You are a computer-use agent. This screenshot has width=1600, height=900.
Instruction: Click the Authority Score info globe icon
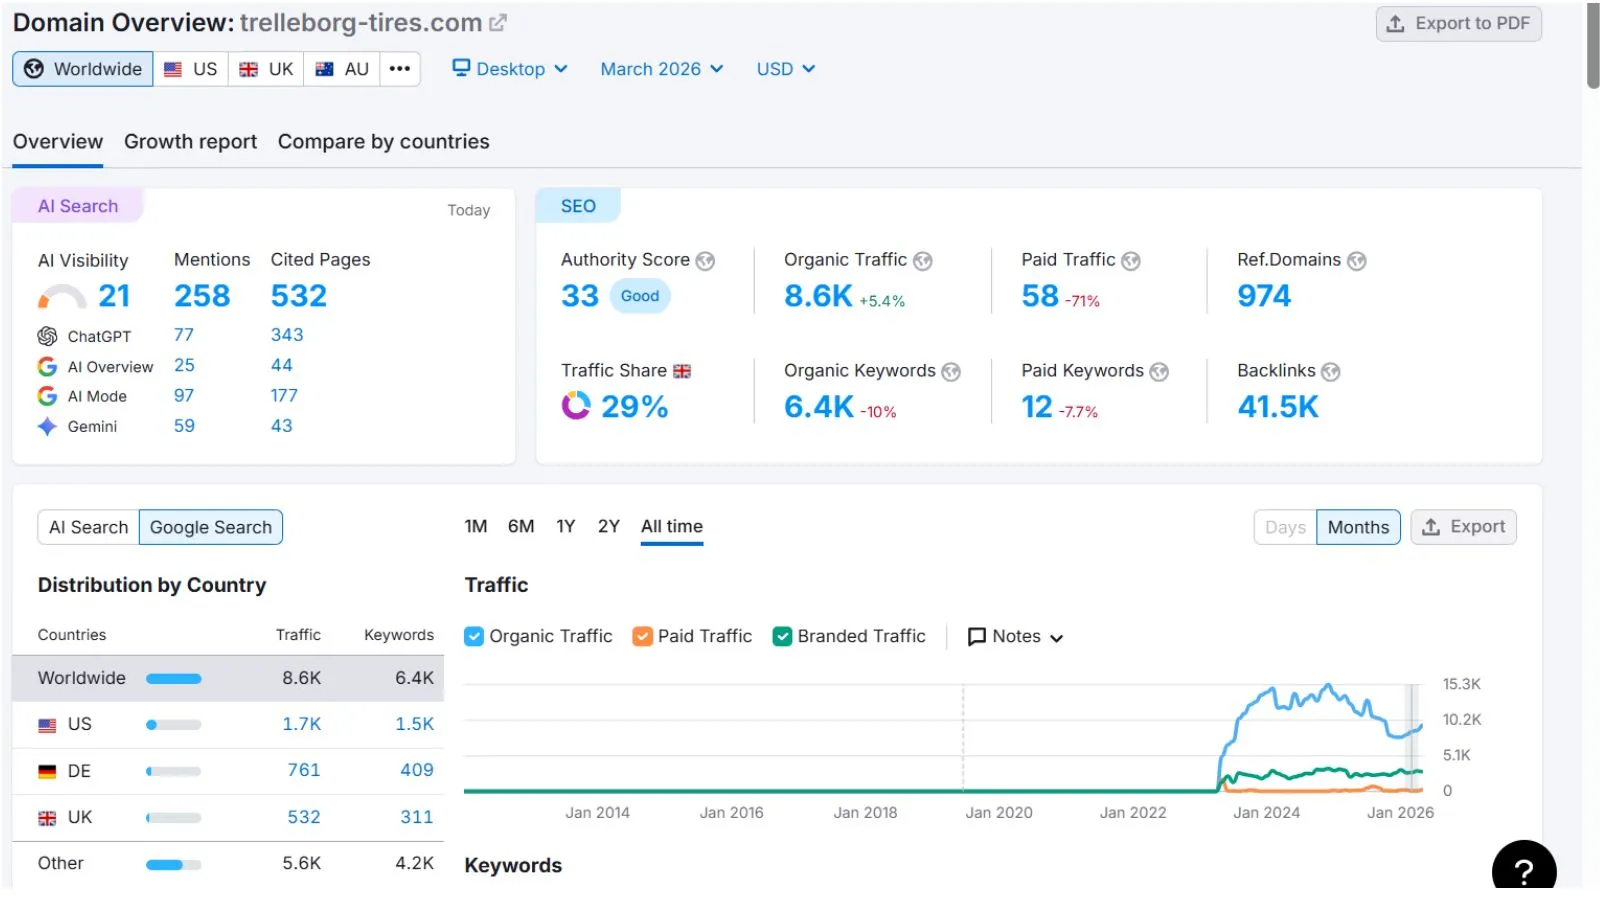(x=705, y=261)
